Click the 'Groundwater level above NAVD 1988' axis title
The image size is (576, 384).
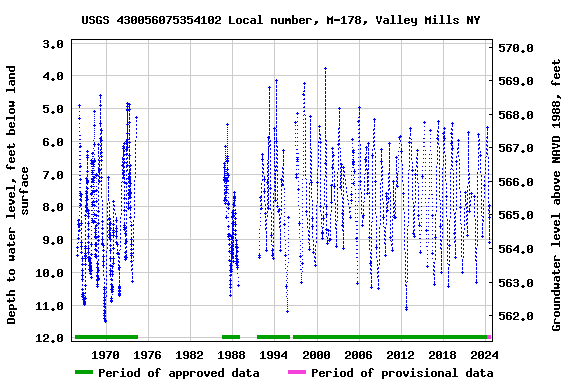point(556,195)
